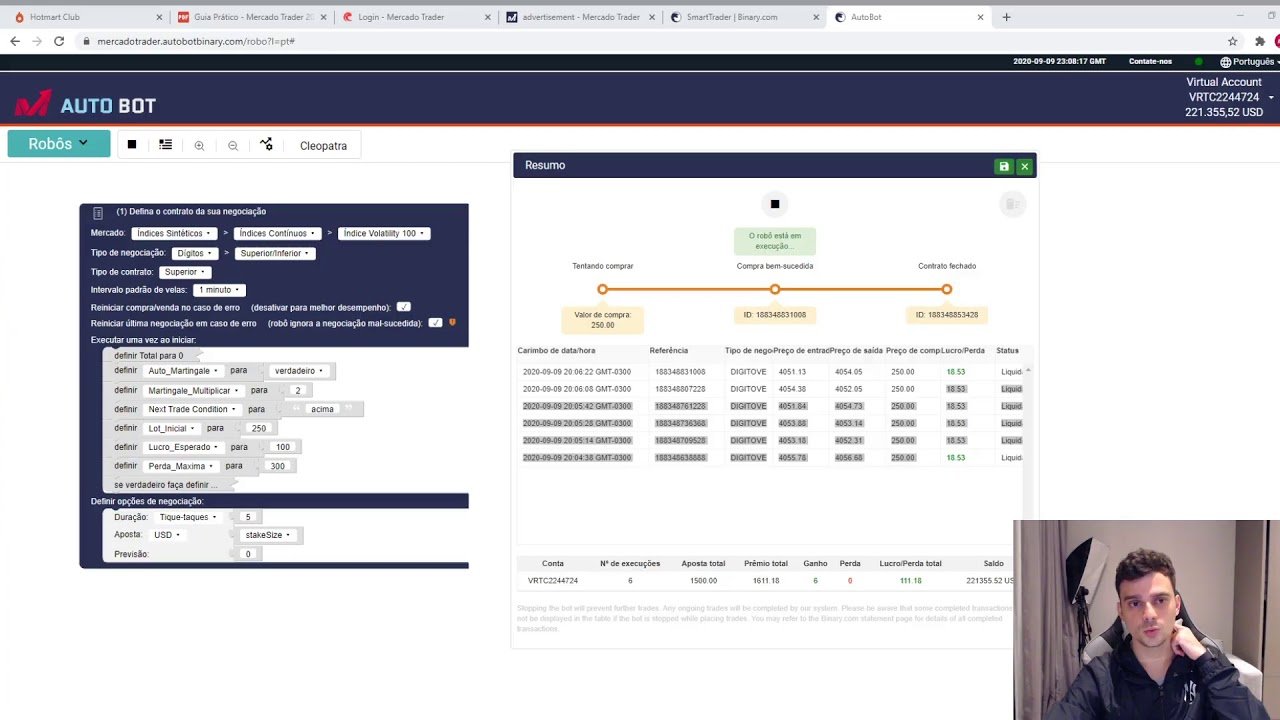Select the AutoBot browser tab

coord(908,17)
